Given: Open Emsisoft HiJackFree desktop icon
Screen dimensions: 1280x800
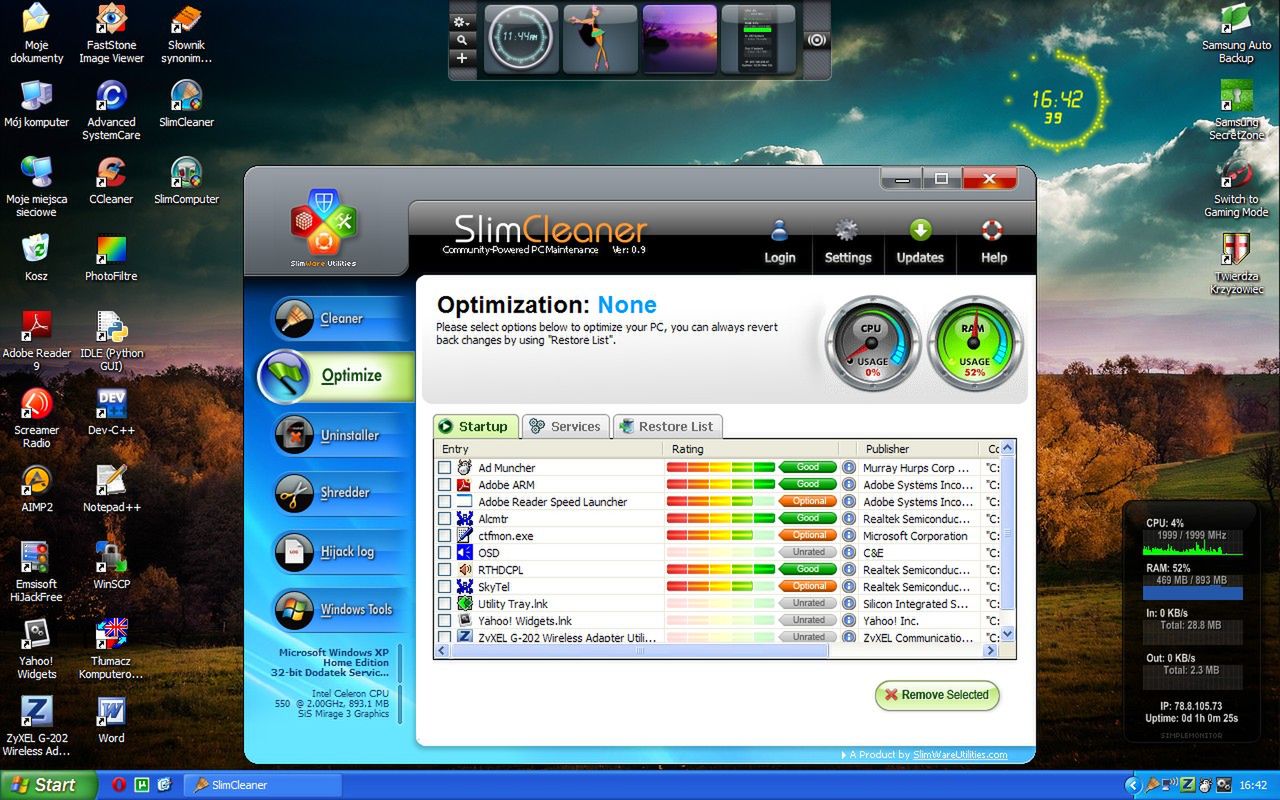Looking at the screenshot, I should 36,572.
